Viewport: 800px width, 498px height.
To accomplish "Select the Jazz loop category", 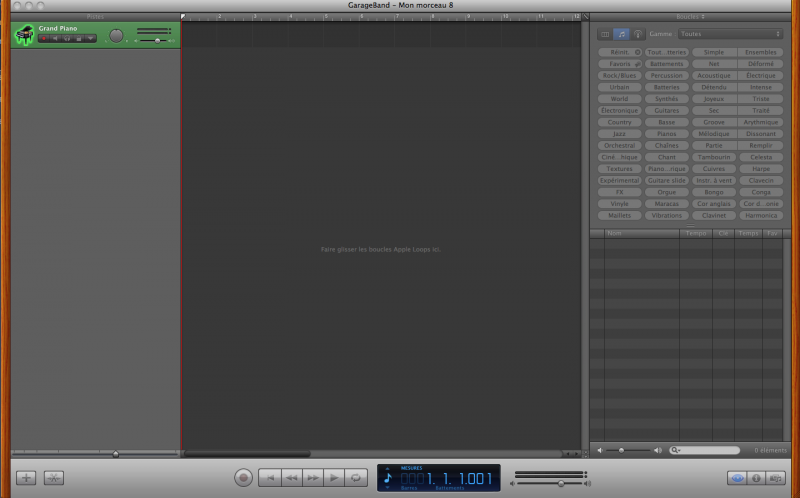I will pos(619,134).
